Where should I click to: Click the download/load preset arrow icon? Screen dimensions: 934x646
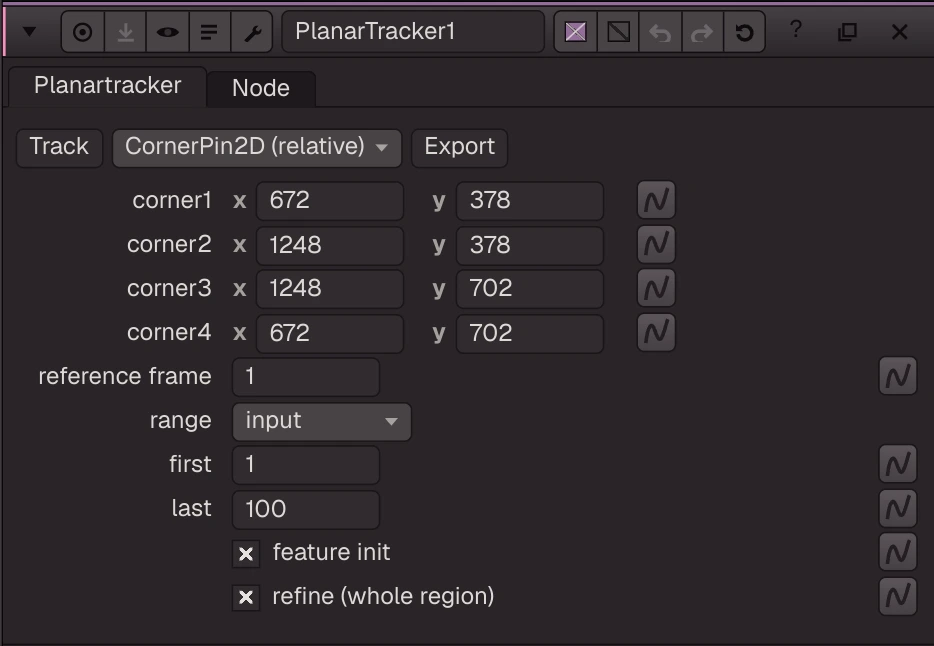tap(125, 32)
